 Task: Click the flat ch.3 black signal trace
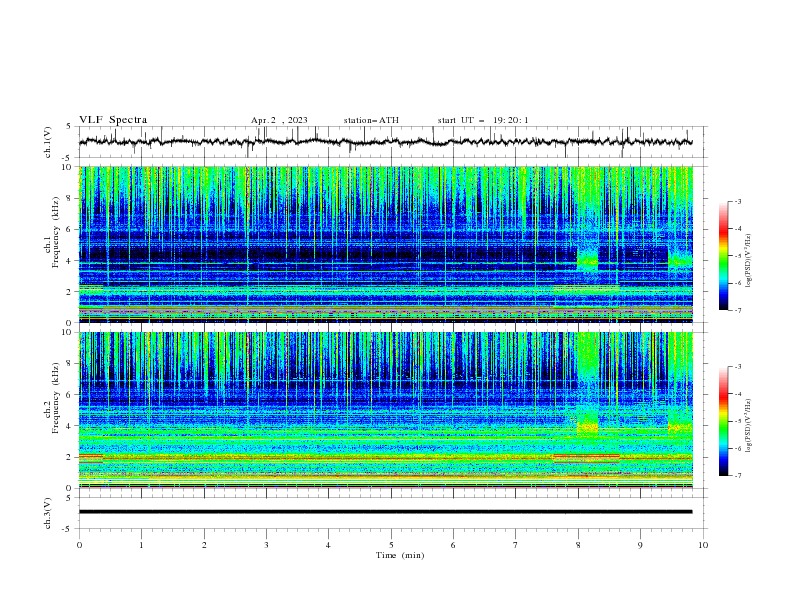[x=385, y=512]
